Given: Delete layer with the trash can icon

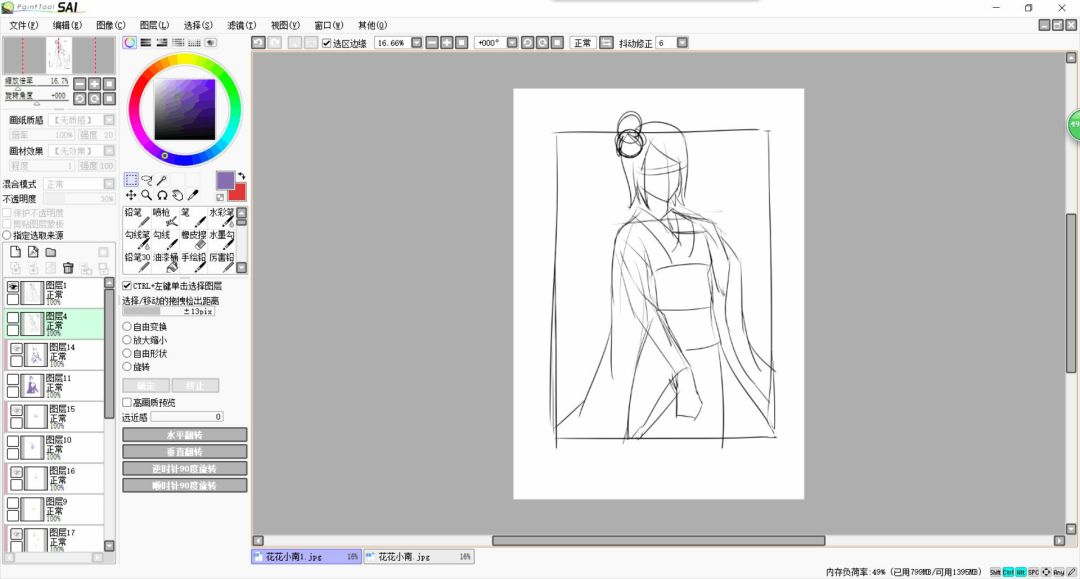Looking at the screenshot, I should (x=68, y=268).
